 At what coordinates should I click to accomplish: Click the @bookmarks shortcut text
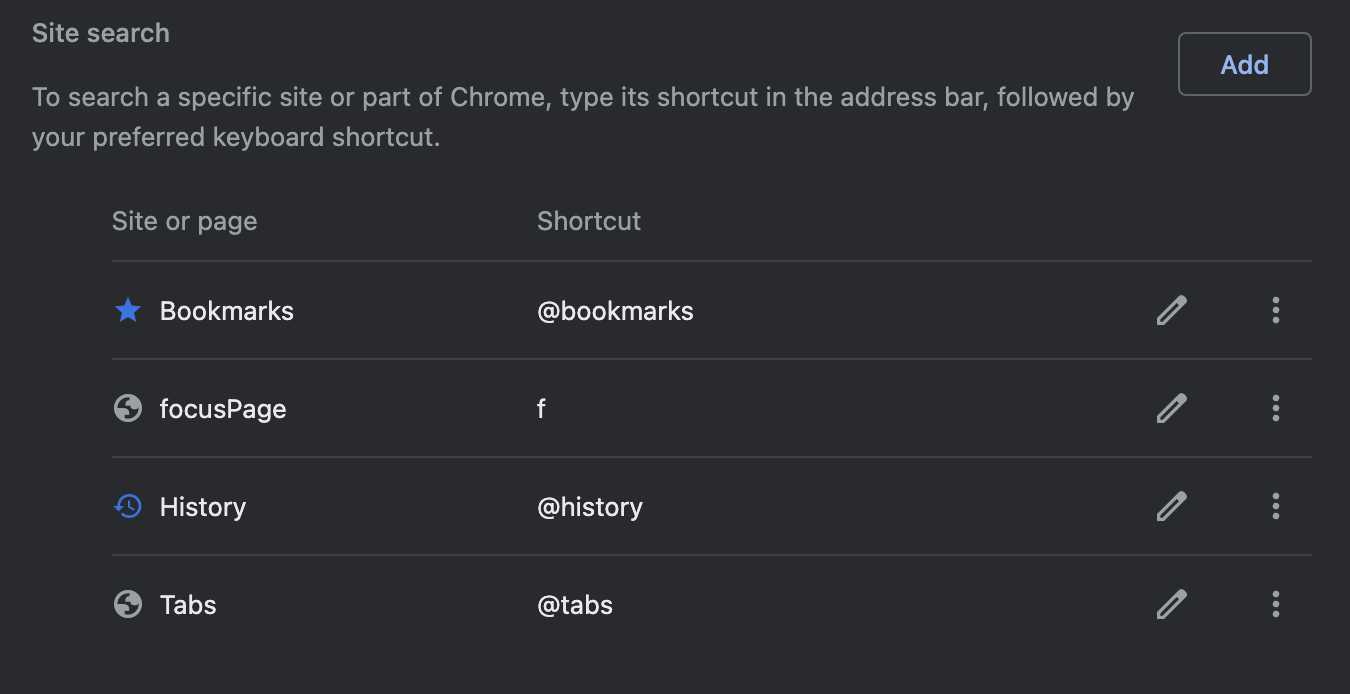point(615,311)
